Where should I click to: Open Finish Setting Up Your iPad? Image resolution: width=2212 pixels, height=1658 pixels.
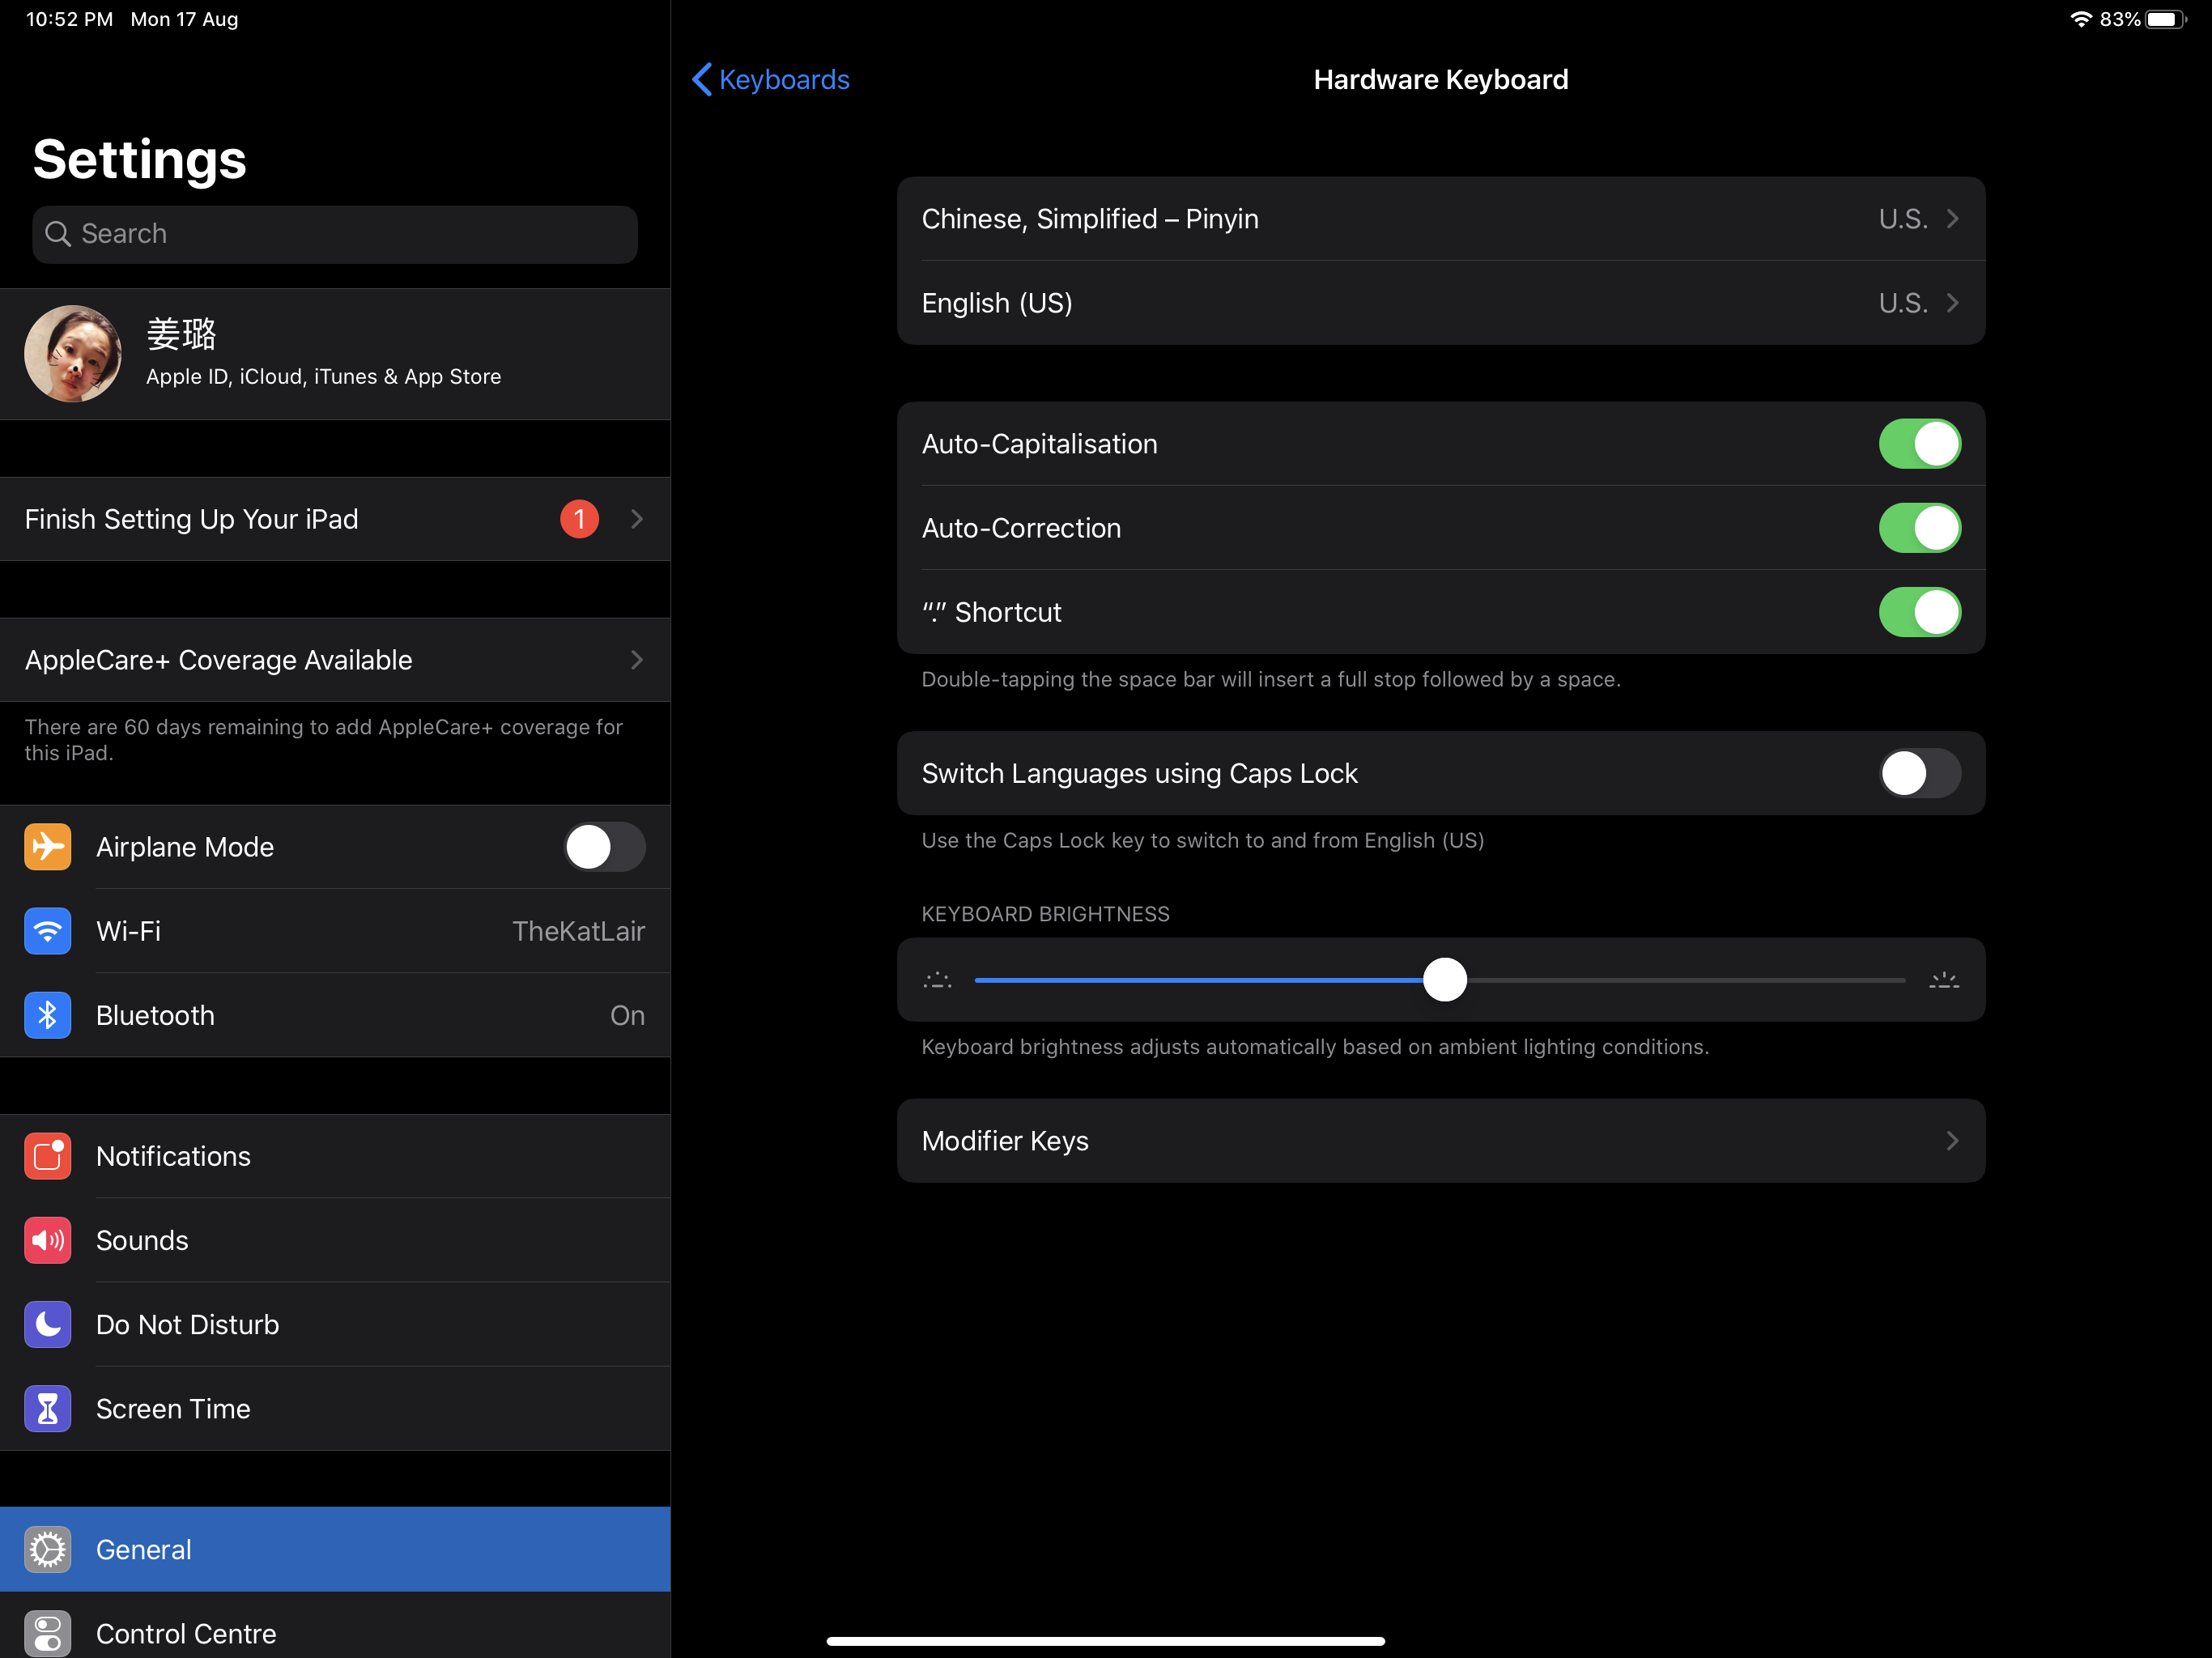coord(334,519)
